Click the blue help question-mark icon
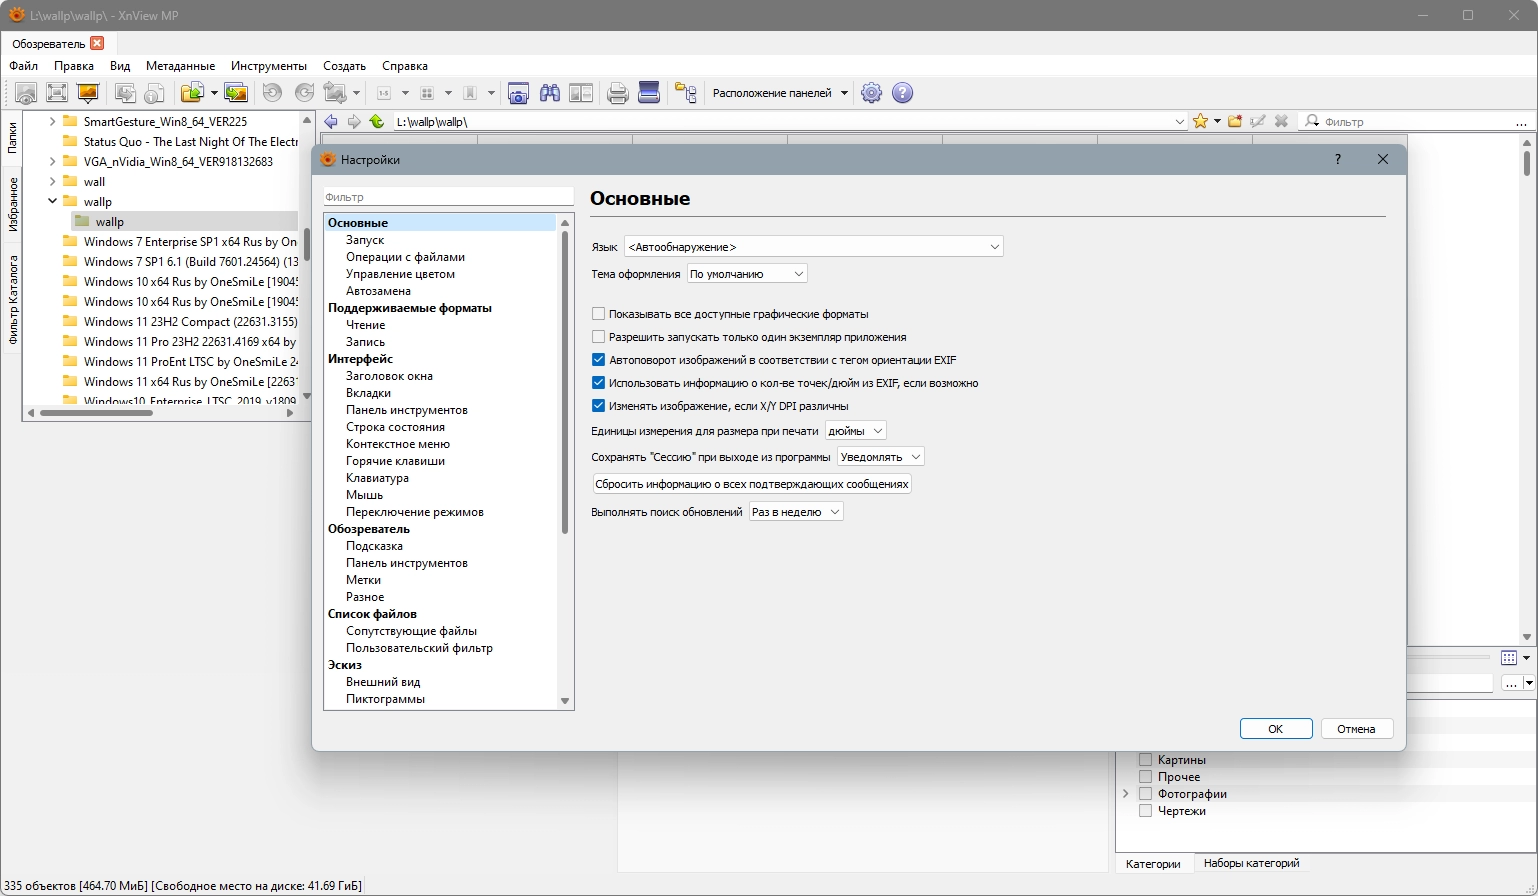Image resolution: width=1538 pixels, height=896 pixels. coord(902,93)
